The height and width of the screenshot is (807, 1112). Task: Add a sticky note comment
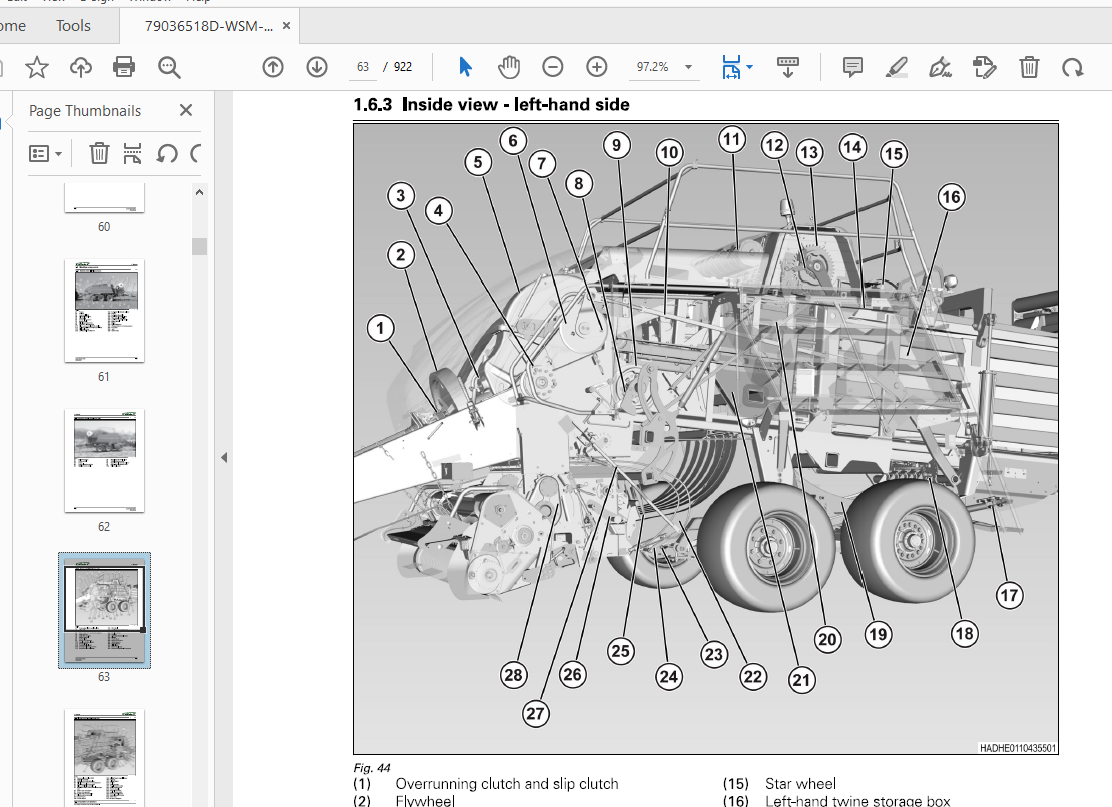click(x=852, y=67)
